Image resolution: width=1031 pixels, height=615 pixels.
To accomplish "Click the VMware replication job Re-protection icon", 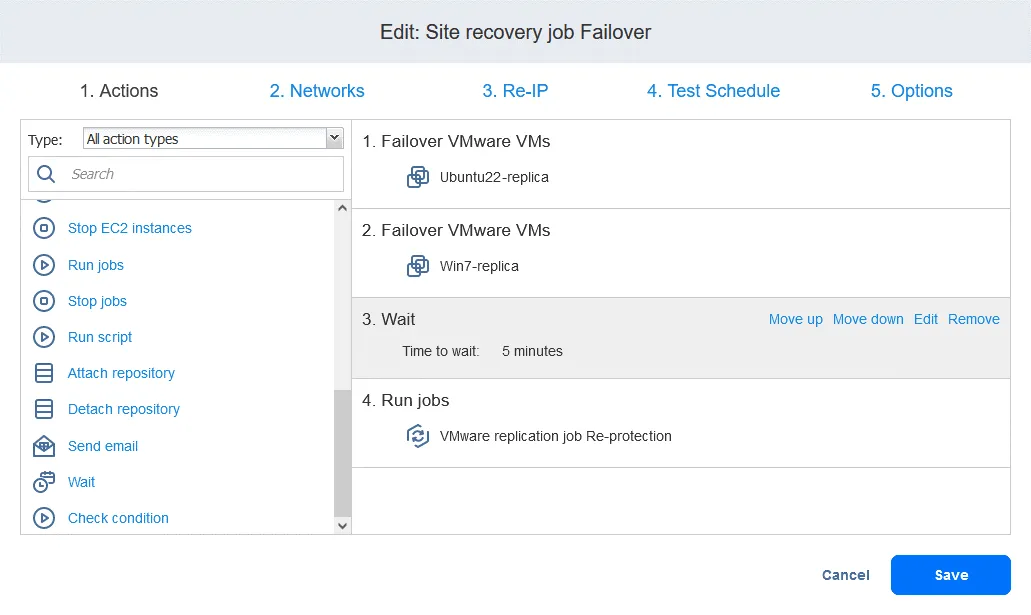I will click(x=417, y=436).
